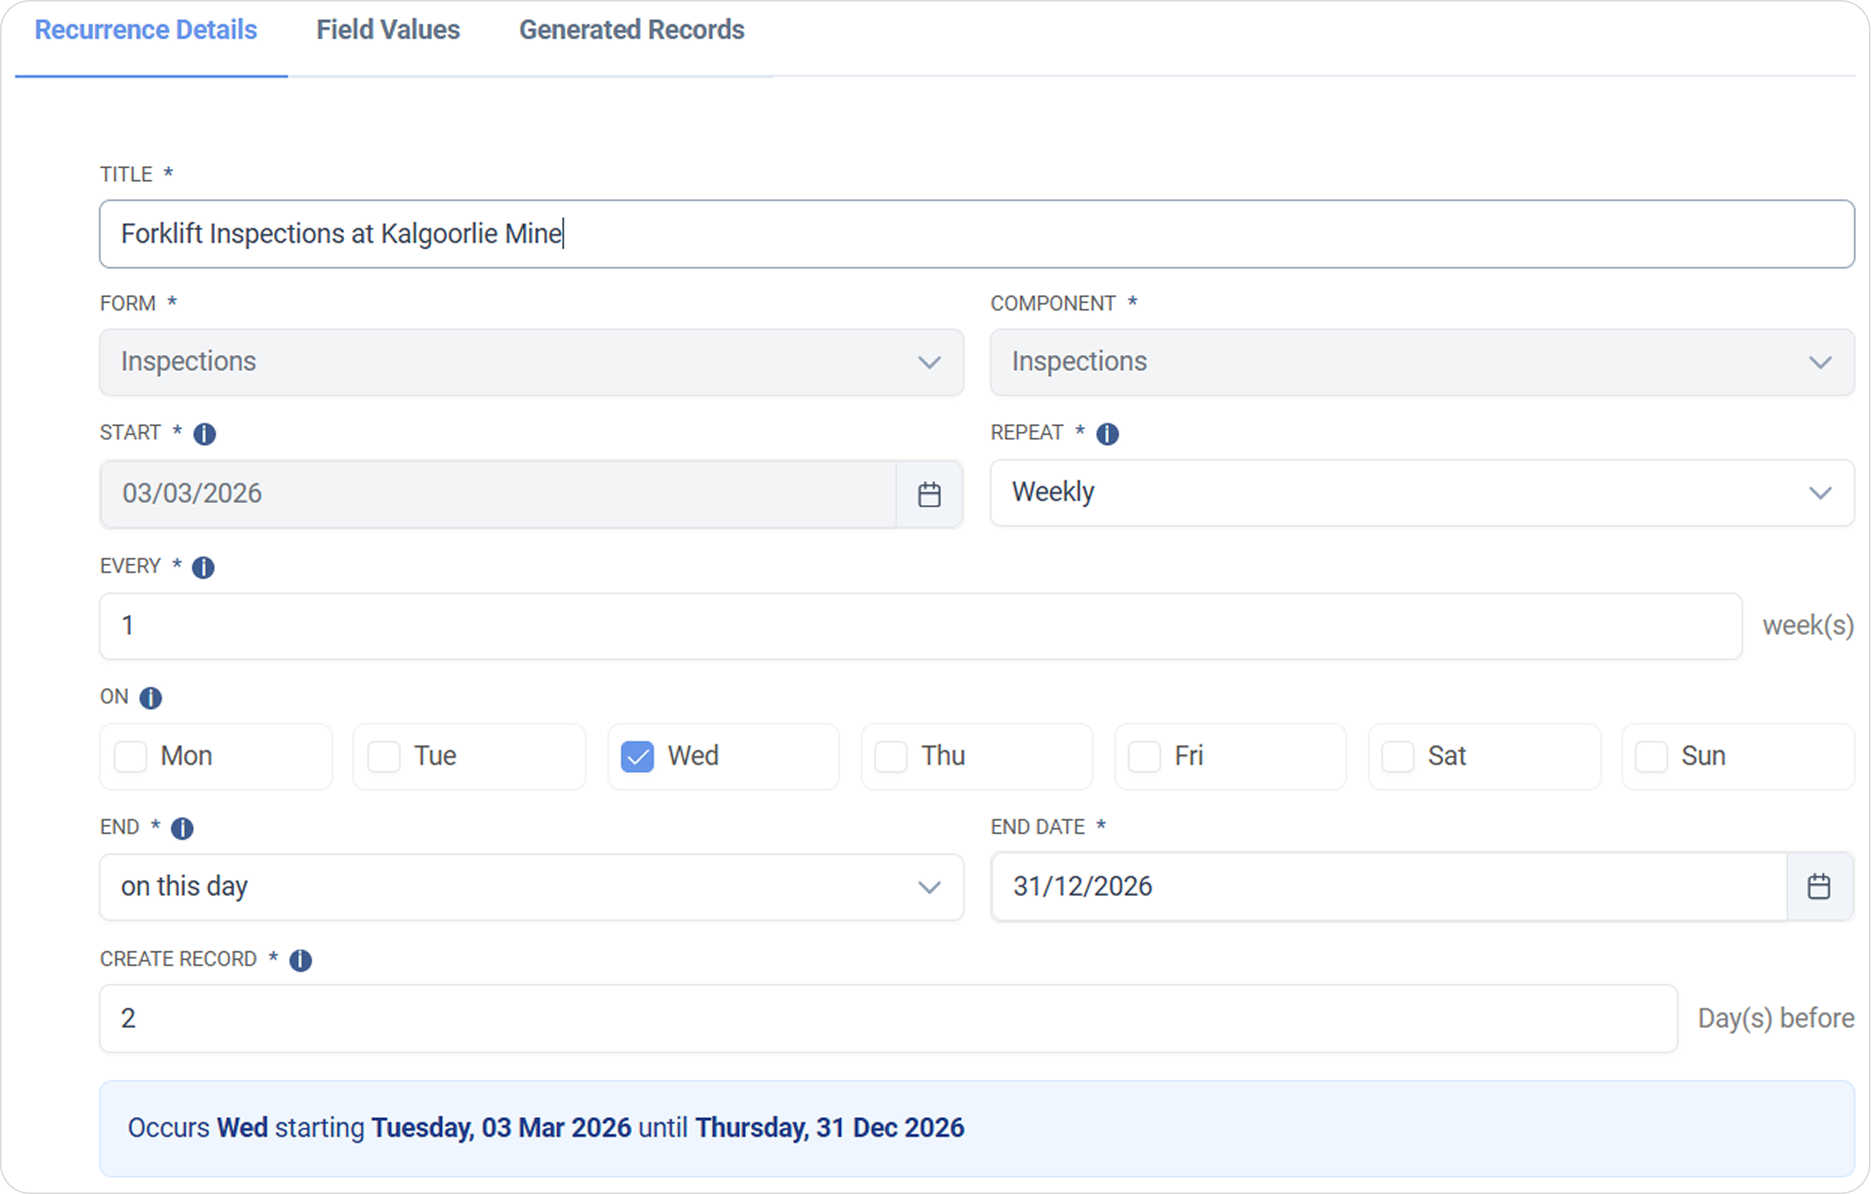
Task: Click the Create Record days-before field
Action: coord(887,1019)
